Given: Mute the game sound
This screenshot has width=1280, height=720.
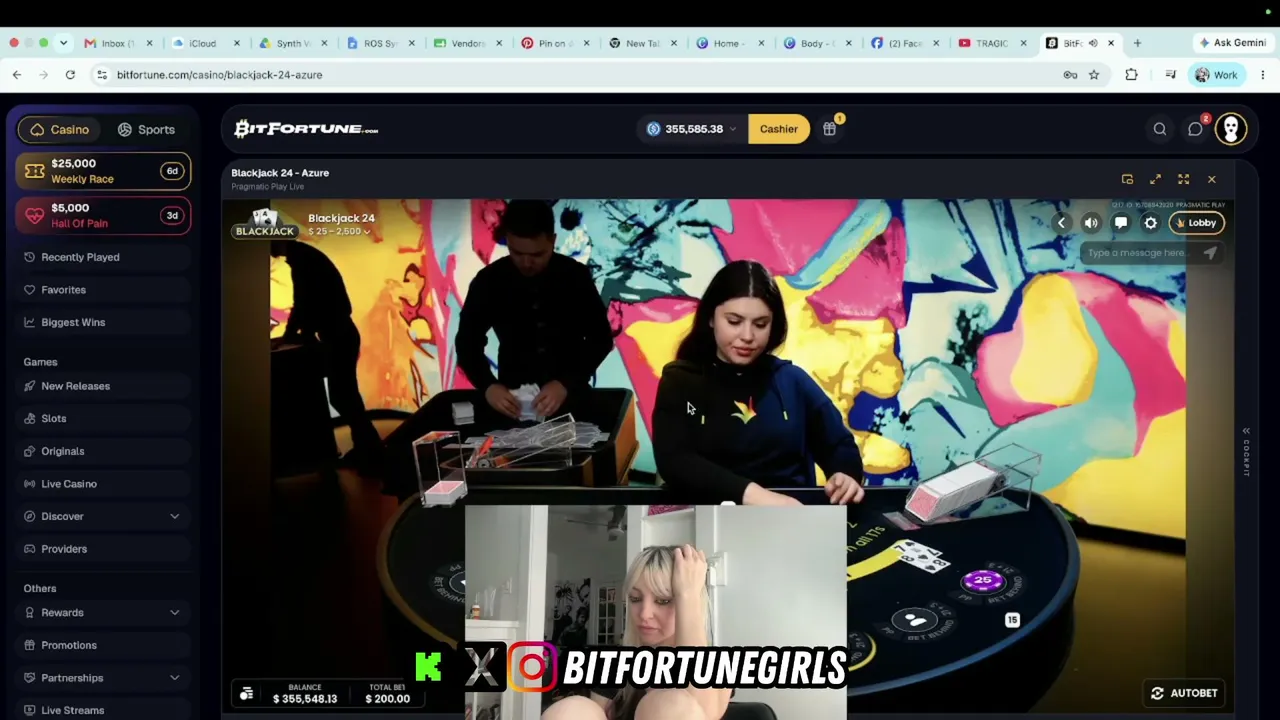Looking at the screenshot, I should 1091,223.
